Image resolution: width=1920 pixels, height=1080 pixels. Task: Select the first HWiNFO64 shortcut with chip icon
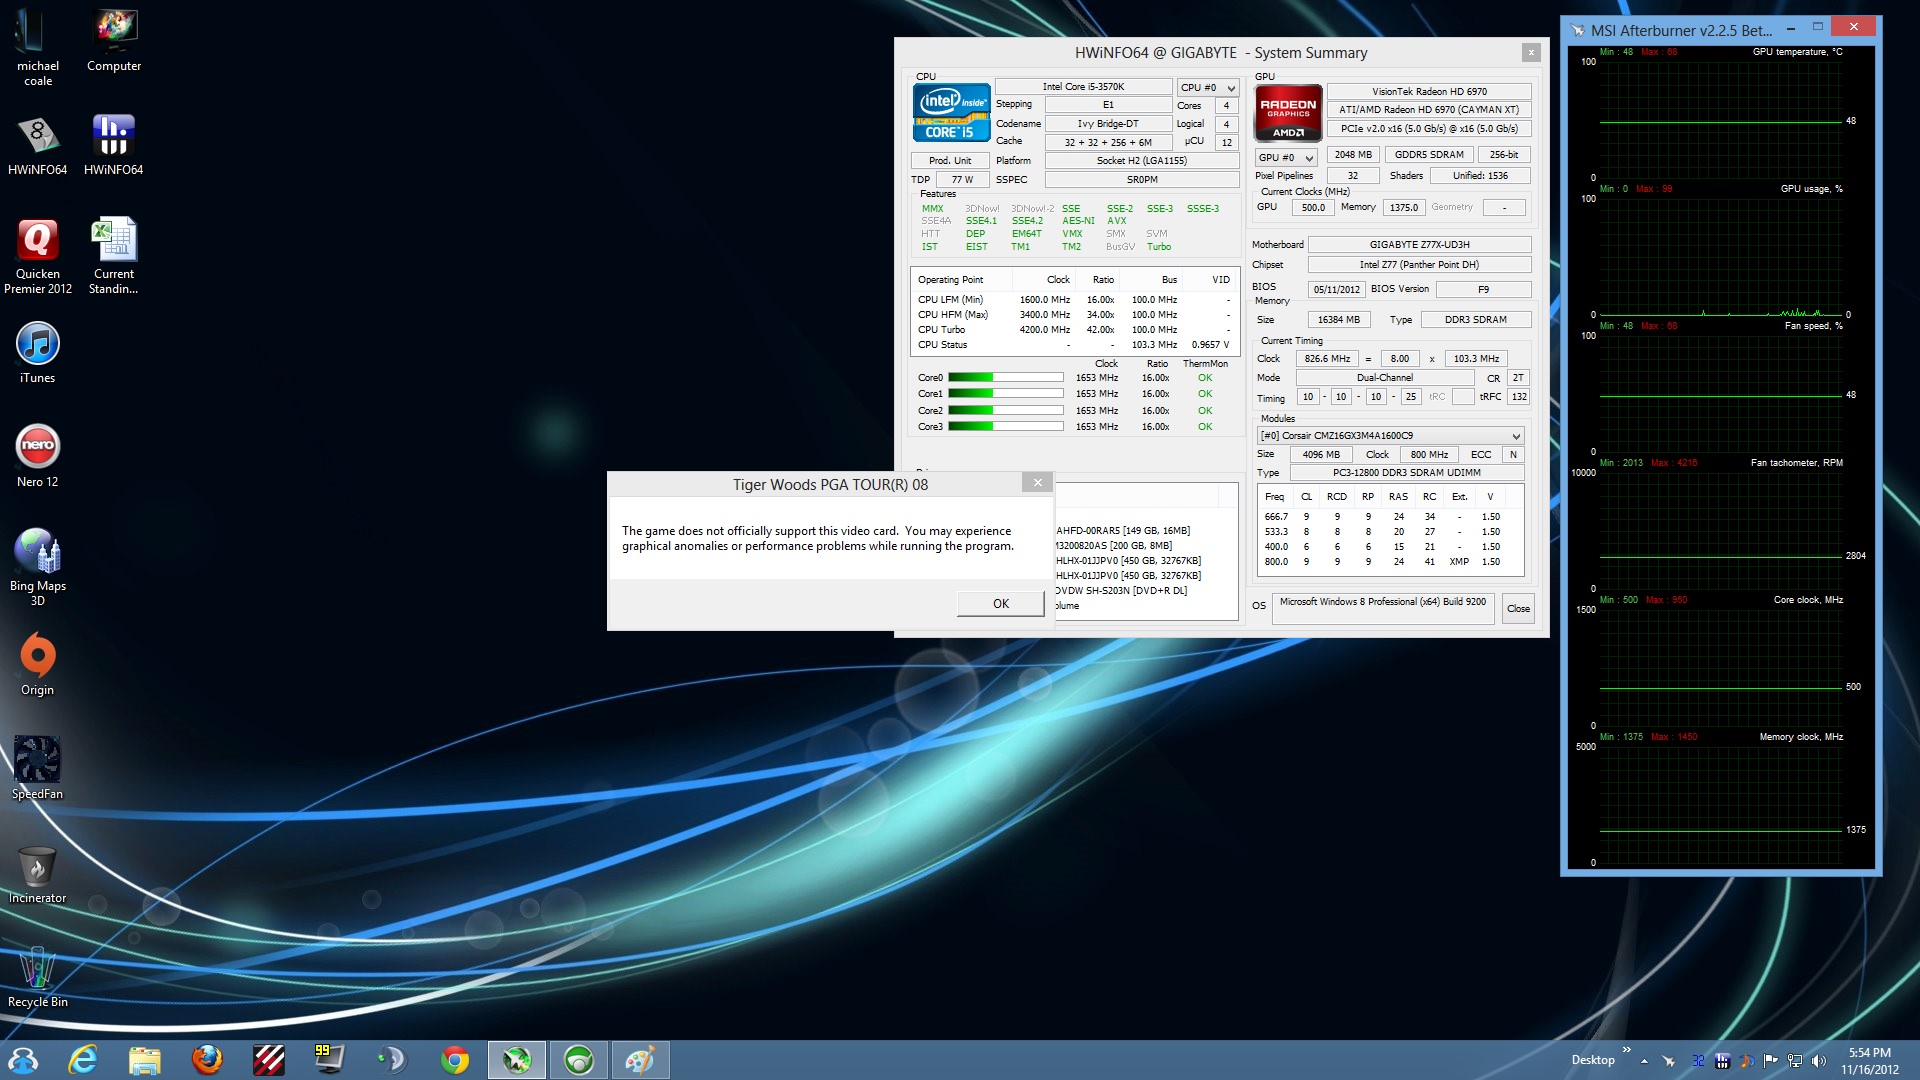pos(37,144)
